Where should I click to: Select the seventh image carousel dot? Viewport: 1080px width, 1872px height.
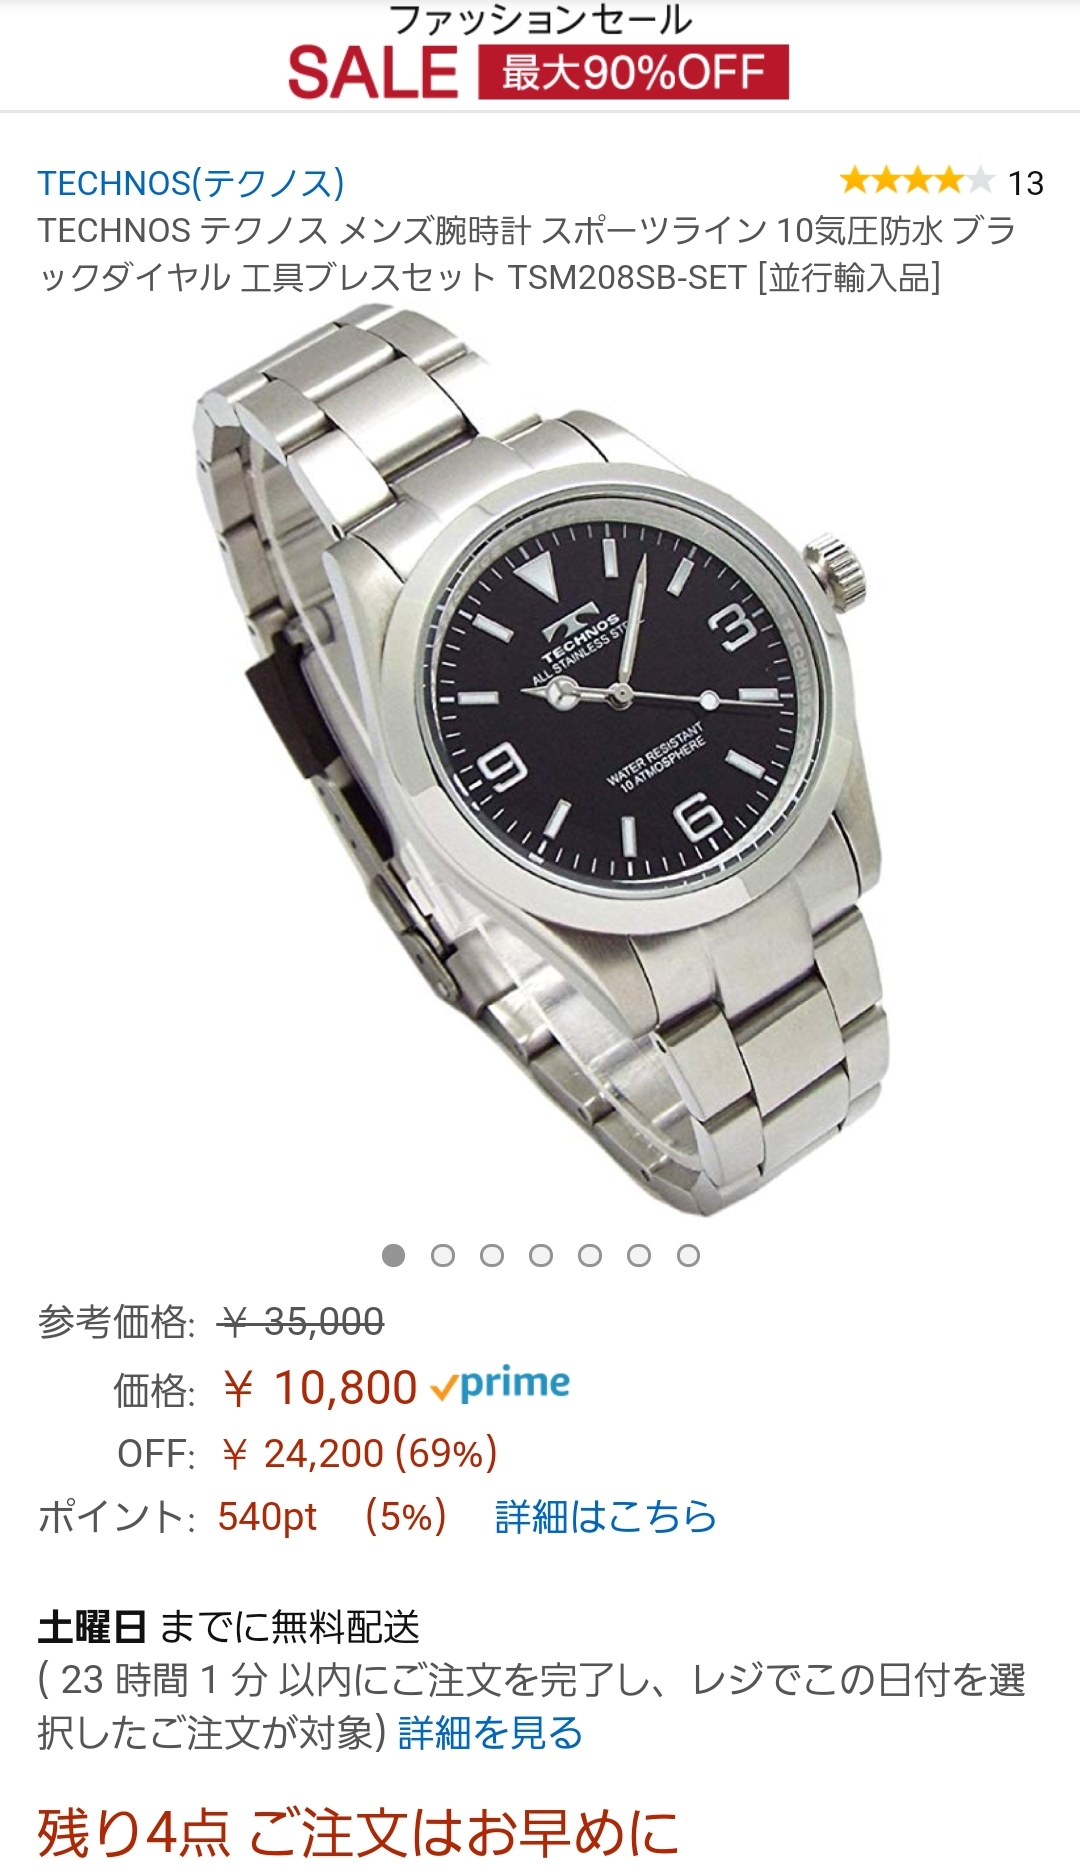(688, 1255)
